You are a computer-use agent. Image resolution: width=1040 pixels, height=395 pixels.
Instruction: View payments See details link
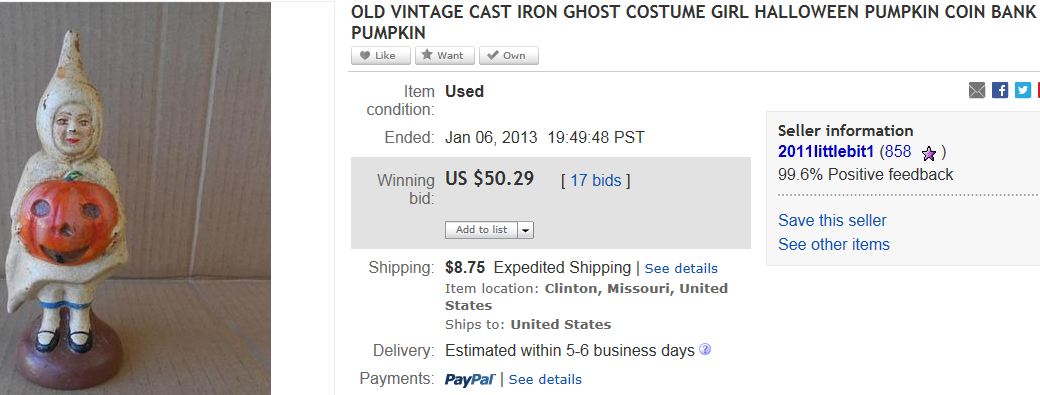coord(545,380)
